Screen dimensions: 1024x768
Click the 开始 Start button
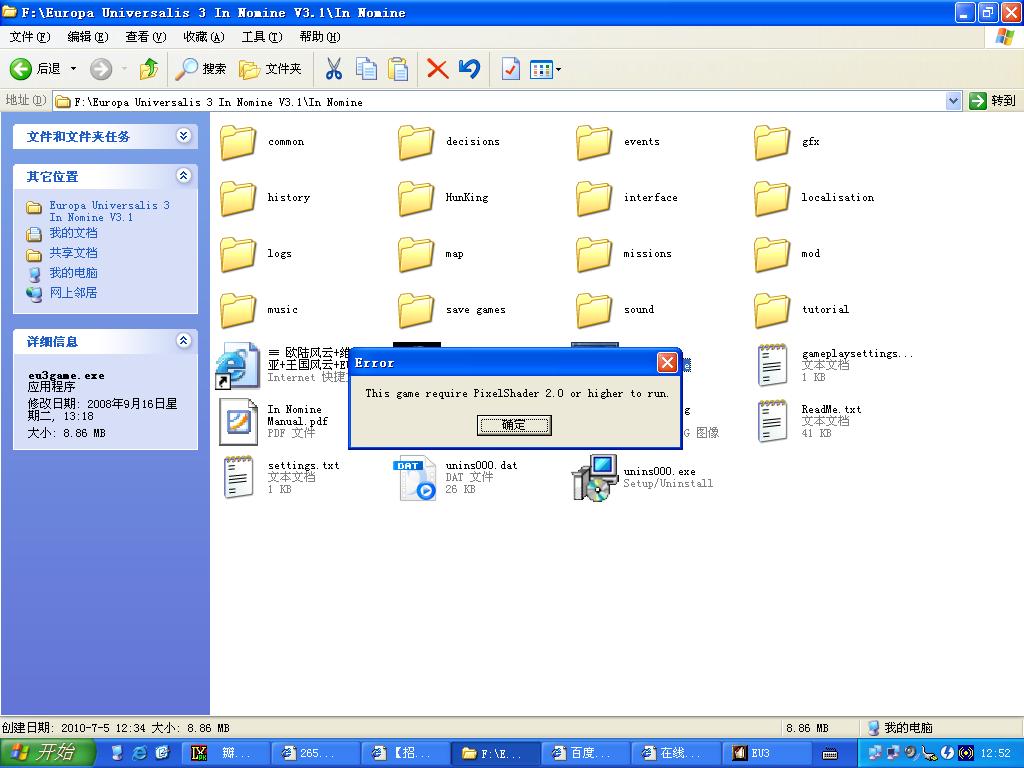[x=44, y=753]
